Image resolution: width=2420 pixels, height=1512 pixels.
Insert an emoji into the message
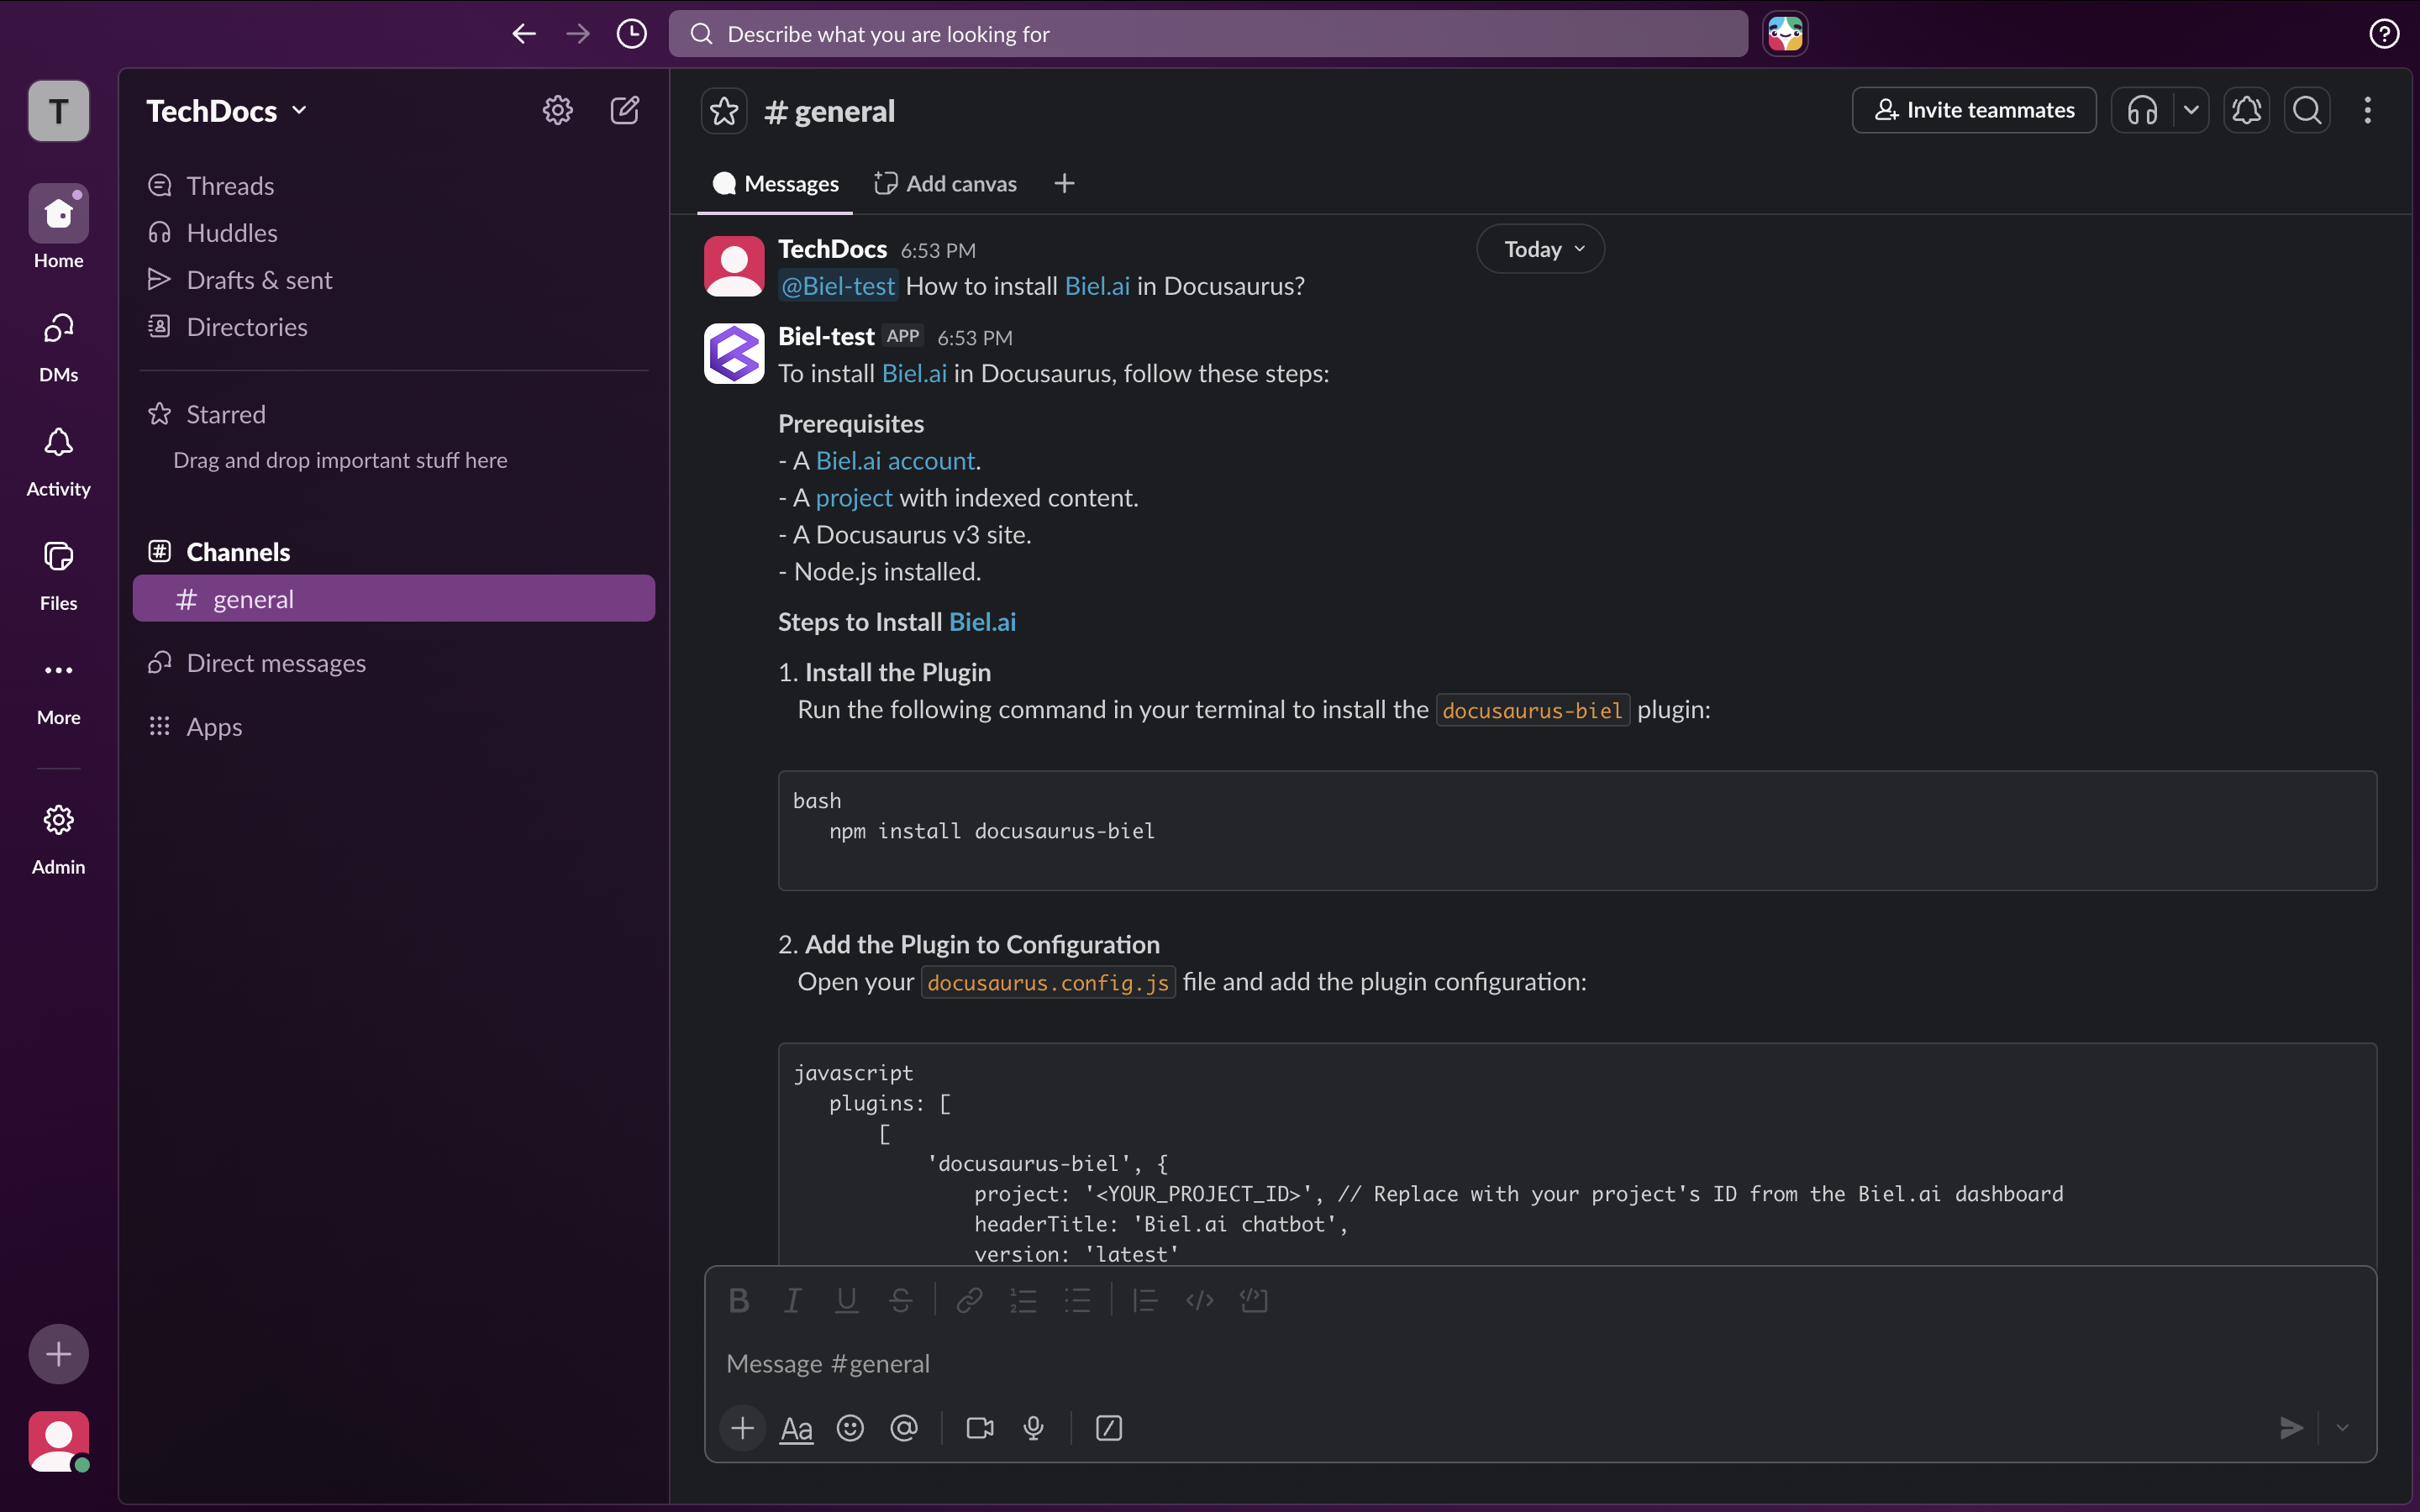coord(849,1428)
